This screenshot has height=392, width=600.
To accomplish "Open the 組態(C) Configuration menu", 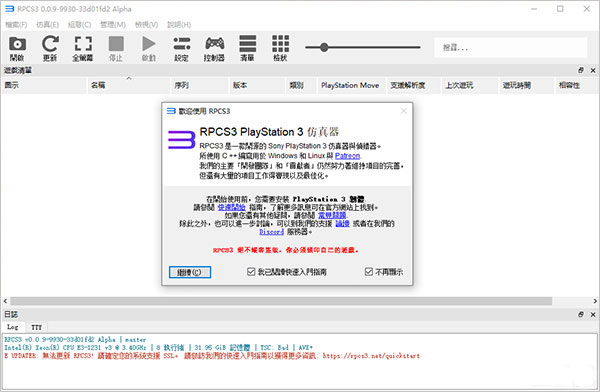I will tap(80, 24).
